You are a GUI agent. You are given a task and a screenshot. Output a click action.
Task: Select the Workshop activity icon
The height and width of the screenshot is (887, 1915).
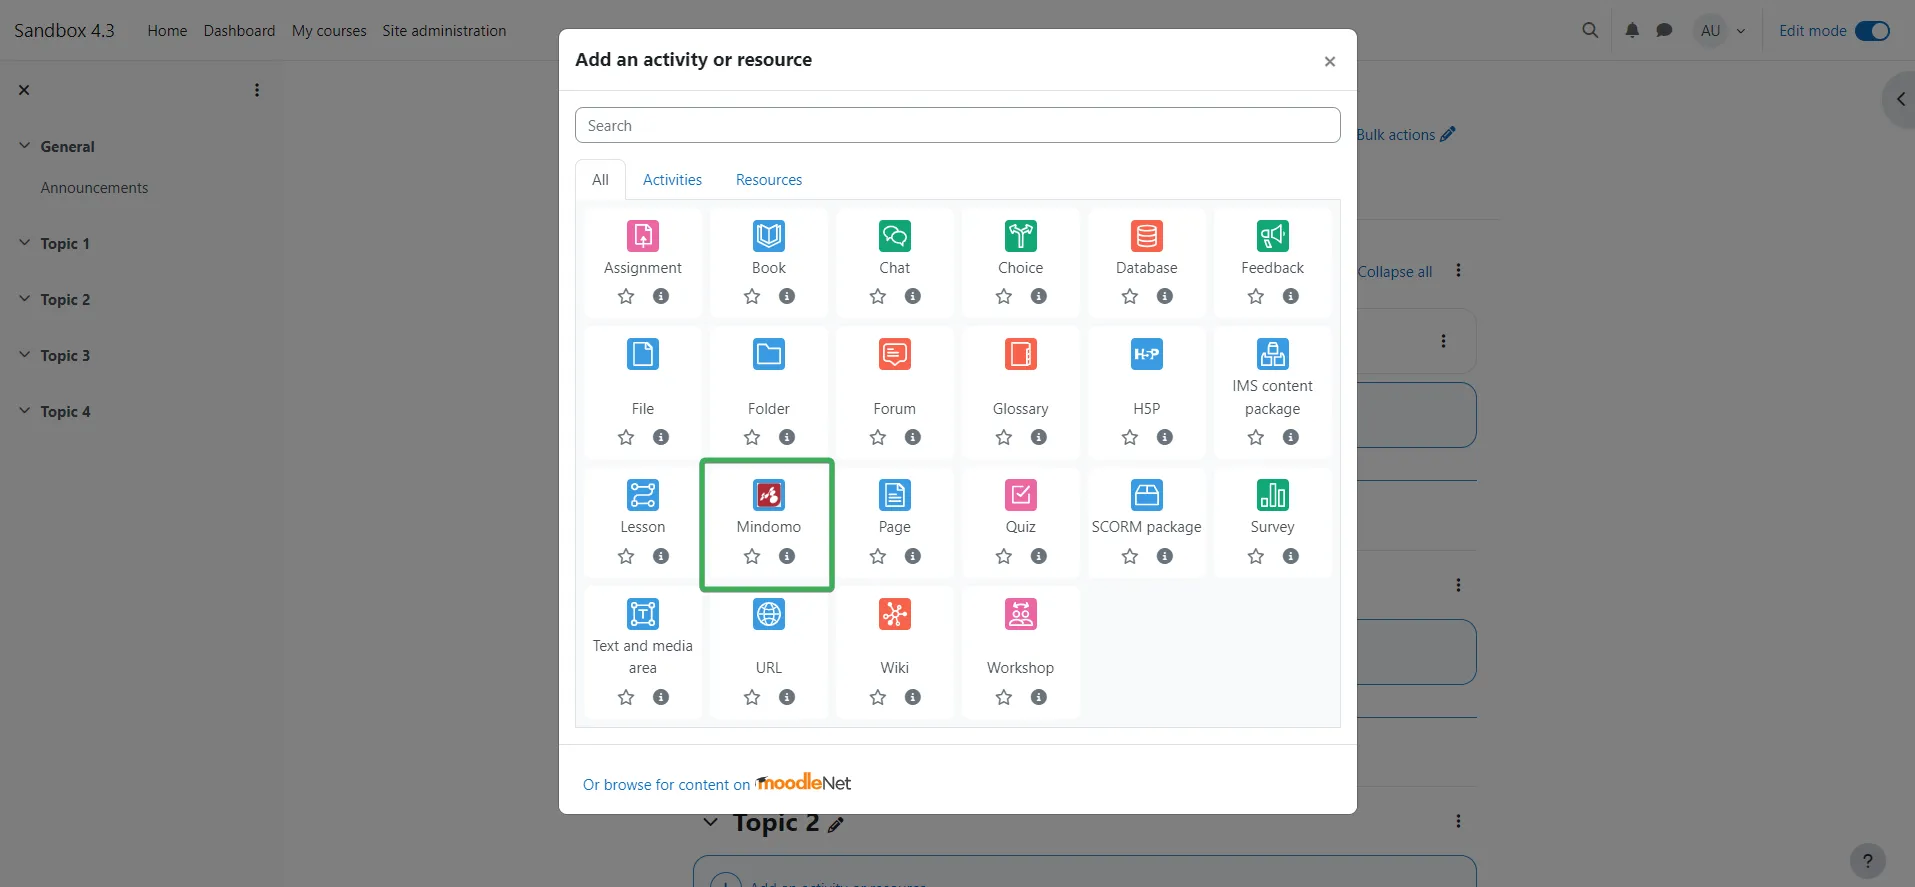[1020, 614]
